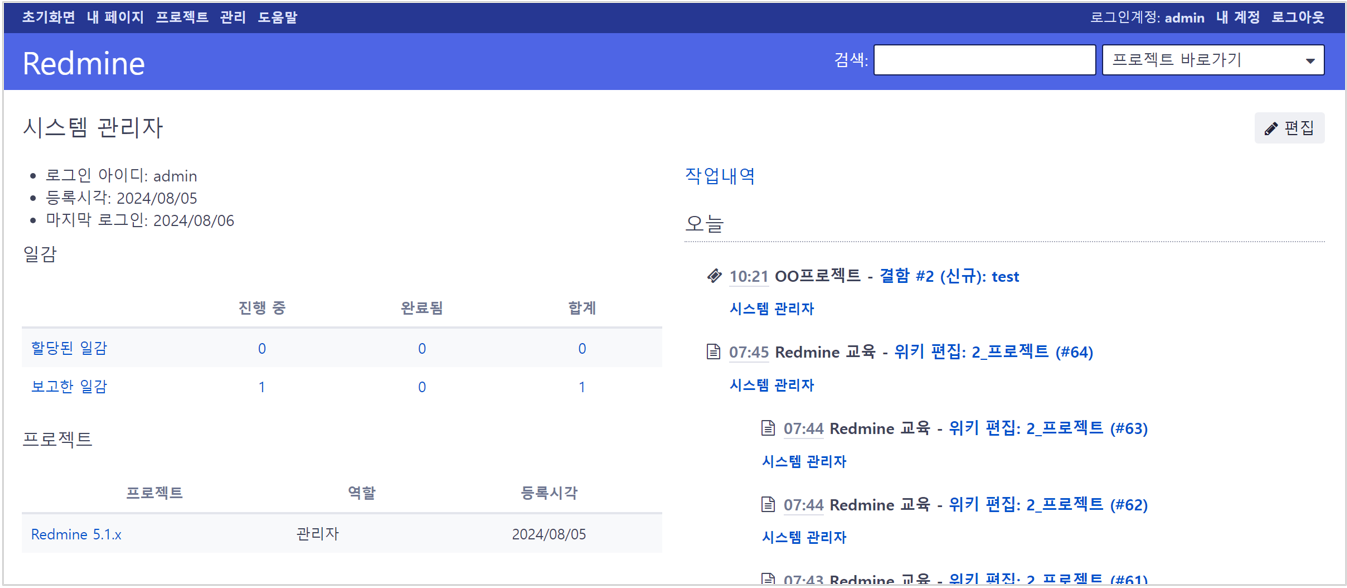Click the 진행 중 column header

(262, 308)
